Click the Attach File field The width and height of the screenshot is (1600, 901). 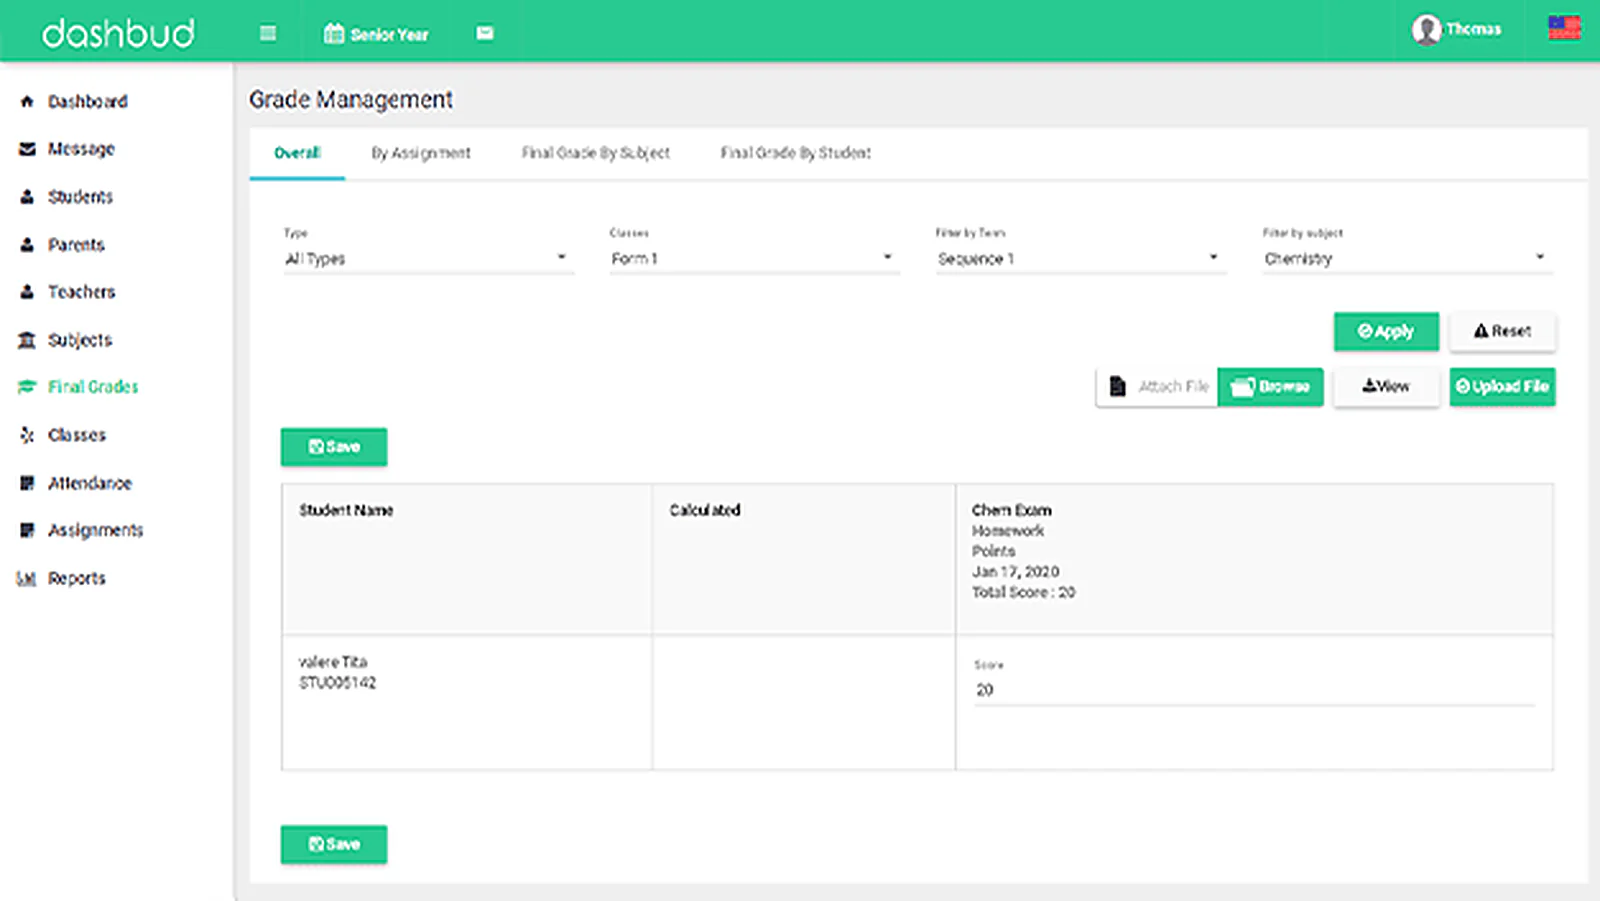pyautogui.click(x=1157, y=387)
